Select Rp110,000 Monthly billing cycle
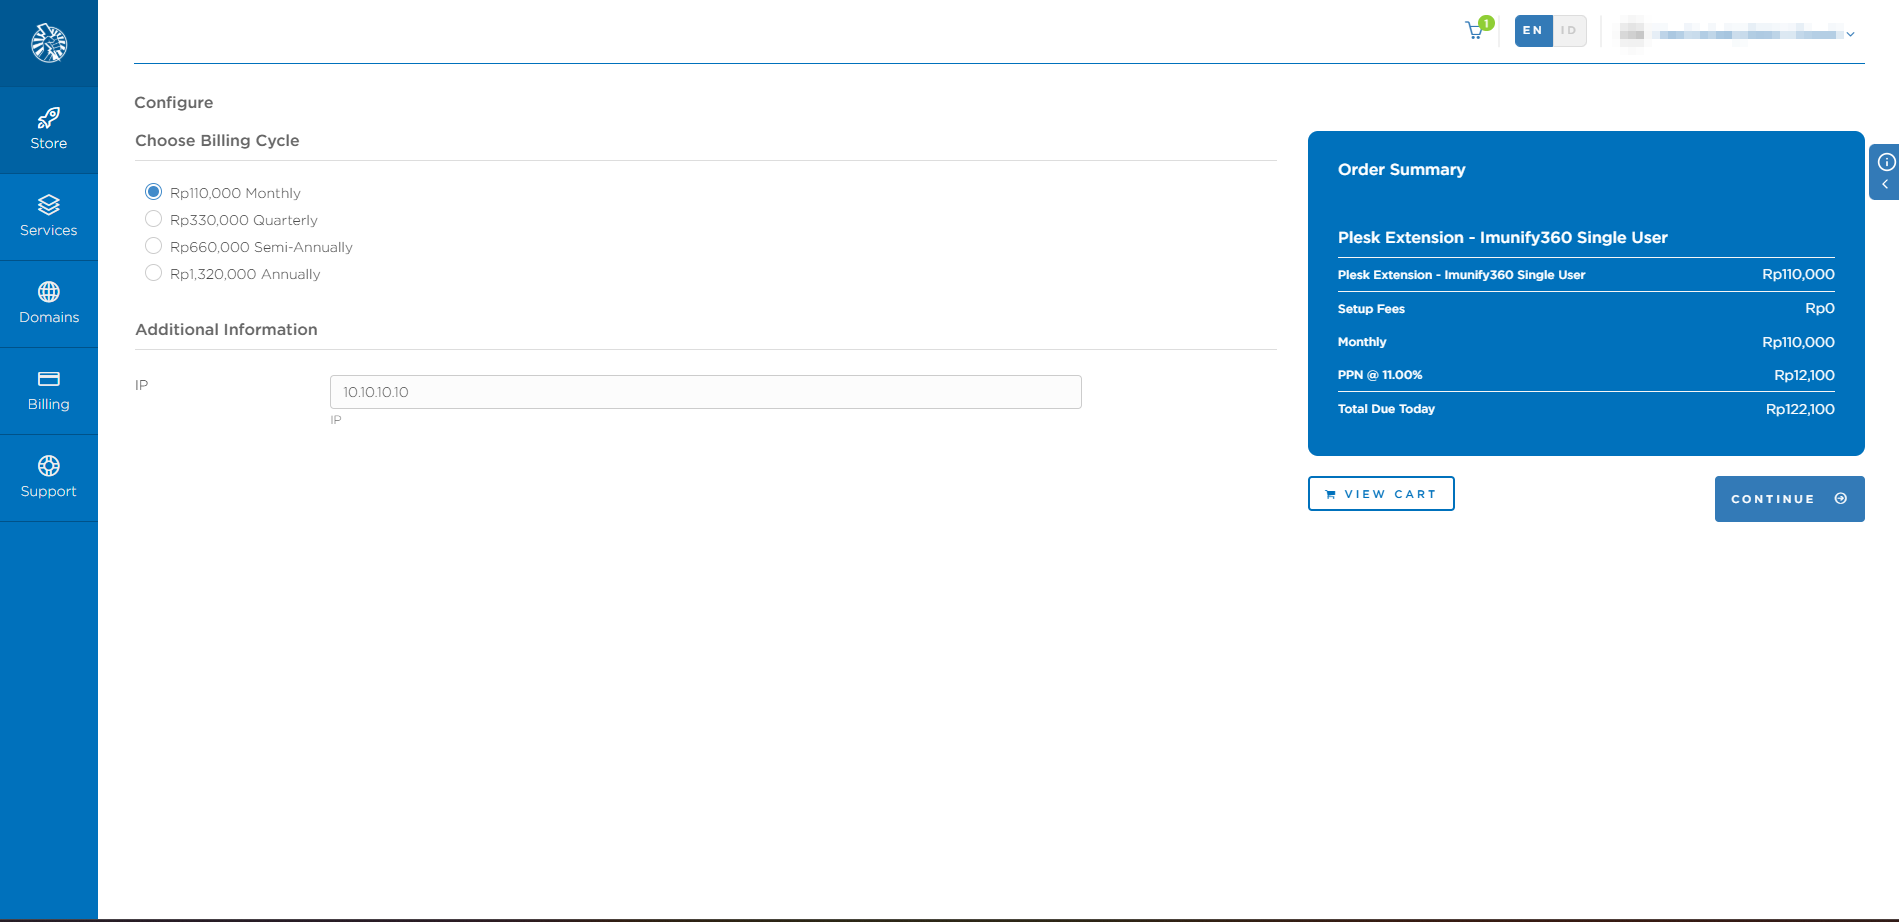1899x922 pixels. click(x=153, y=192)
